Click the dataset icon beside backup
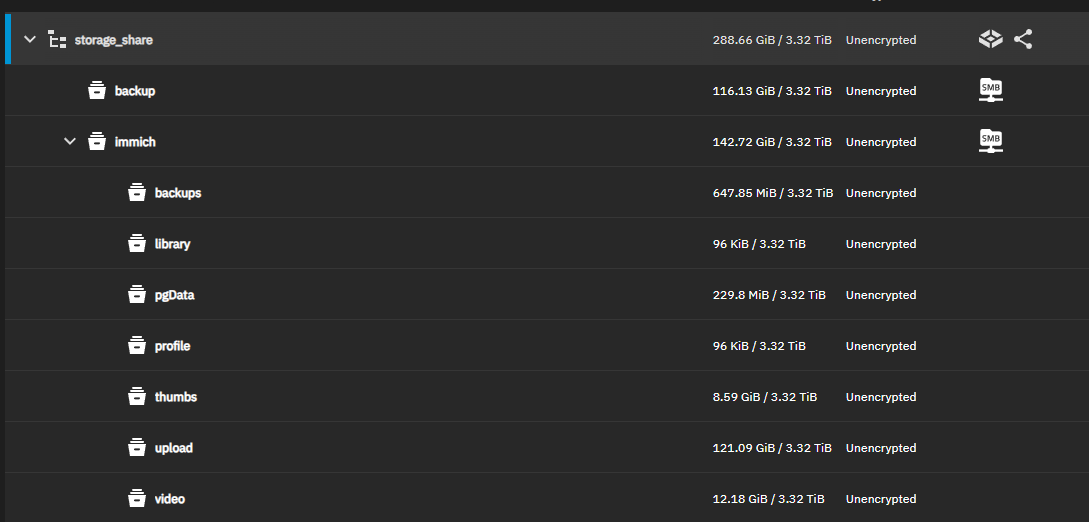The image size is (1089, 522). click(x=97, y=91)
